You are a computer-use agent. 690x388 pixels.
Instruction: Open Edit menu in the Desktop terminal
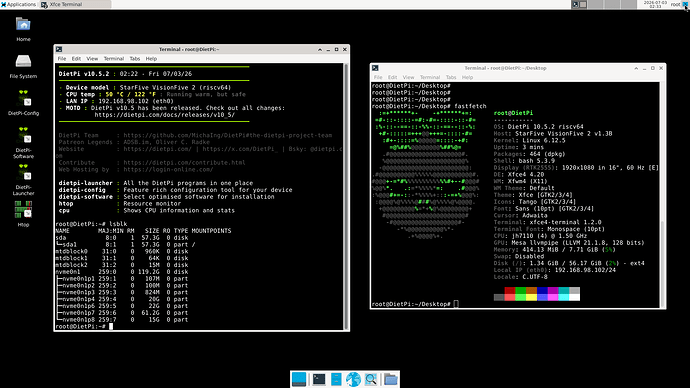point(392,77)
